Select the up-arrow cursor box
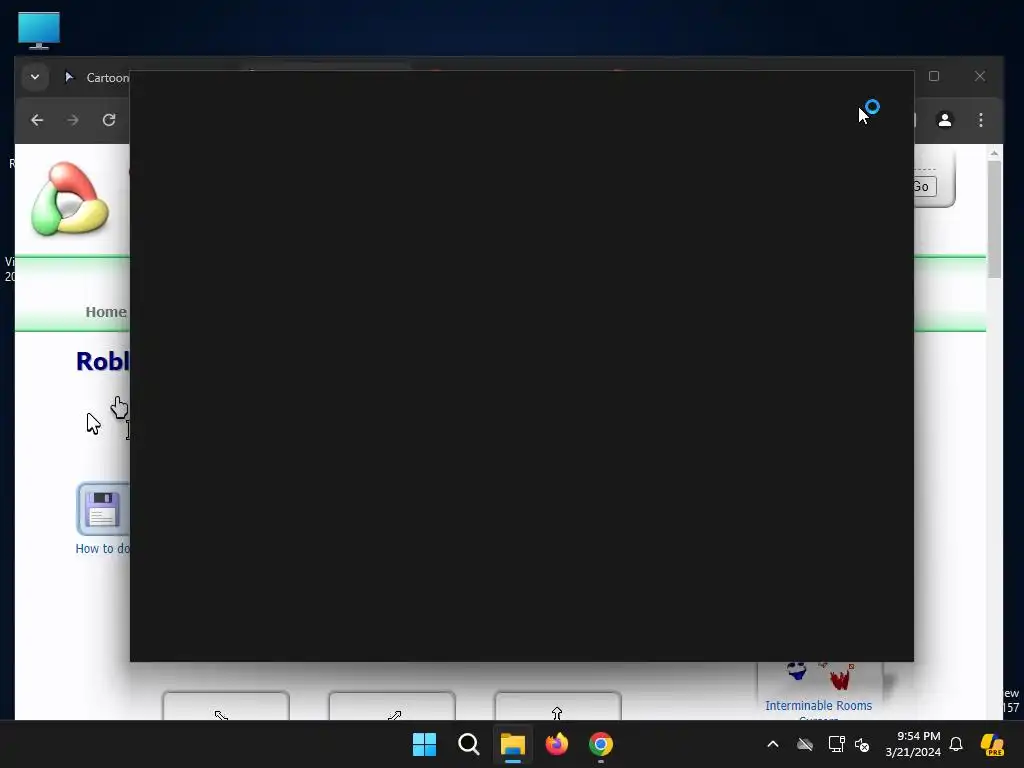 point(558,707)
